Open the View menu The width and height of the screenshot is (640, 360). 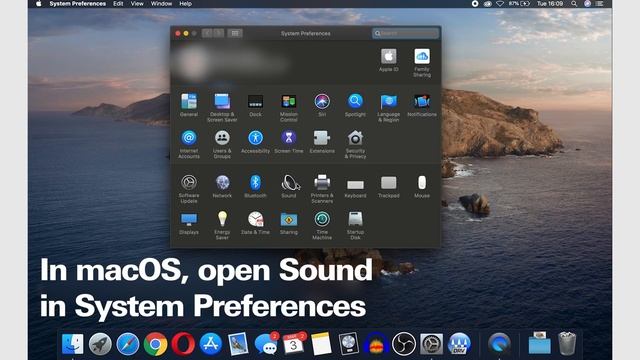137,4
